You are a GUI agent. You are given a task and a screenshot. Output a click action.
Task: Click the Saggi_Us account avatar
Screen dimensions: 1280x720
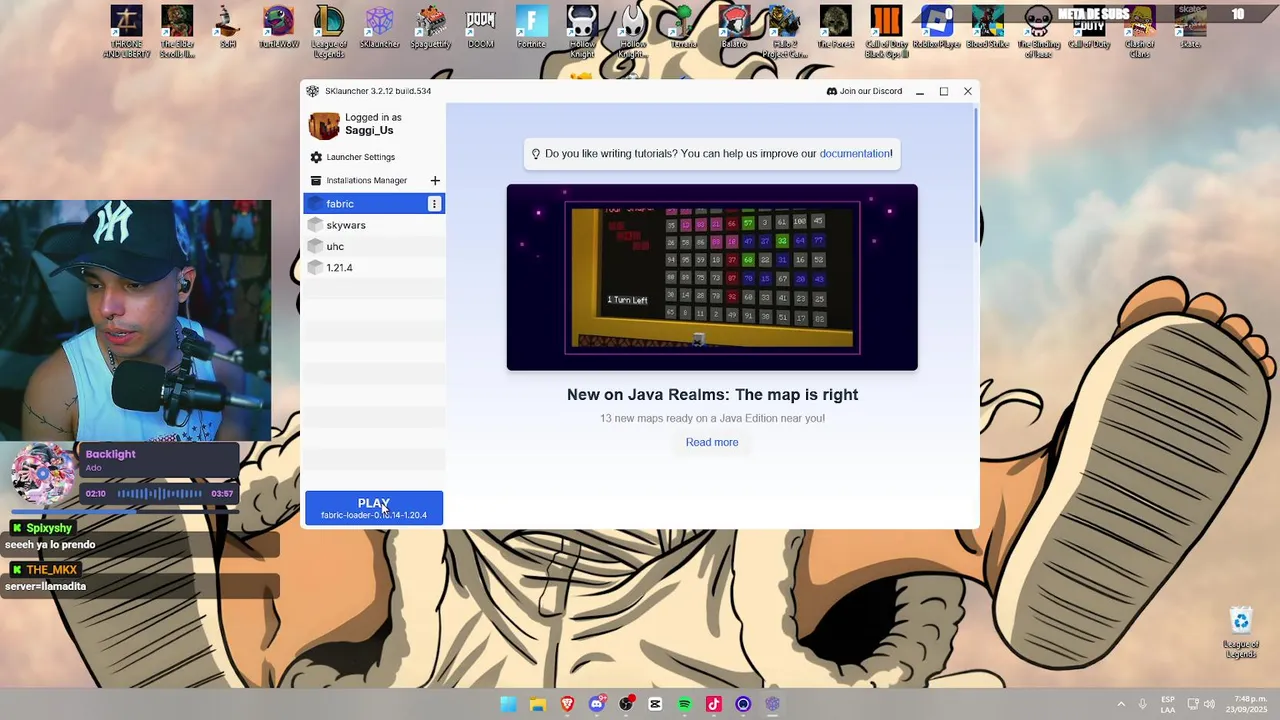pos(324,125)
